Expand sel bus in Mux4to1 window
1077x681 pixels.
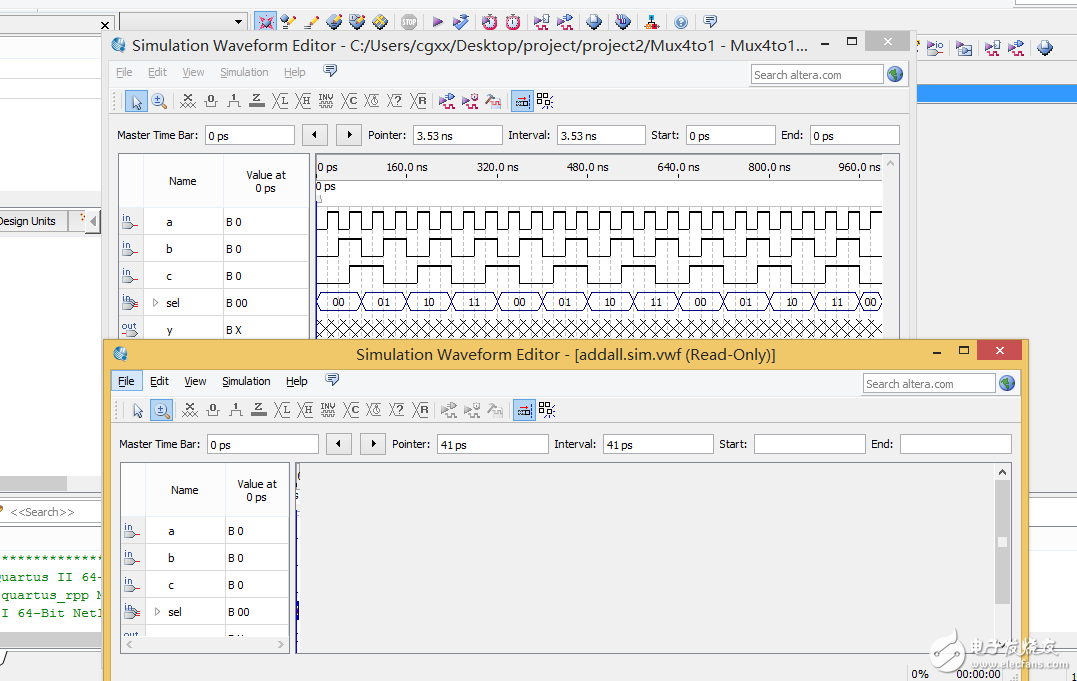point(155,303)
